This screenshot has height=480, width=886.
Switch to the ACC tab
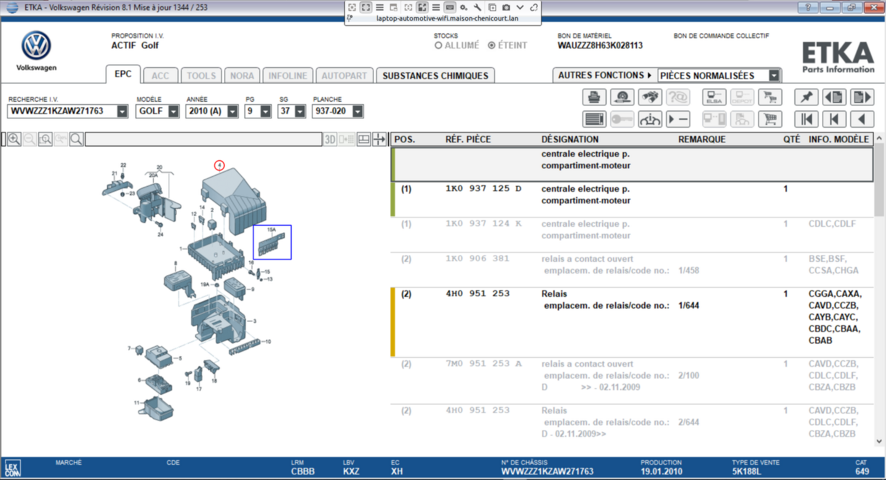[x=160, y=76]
